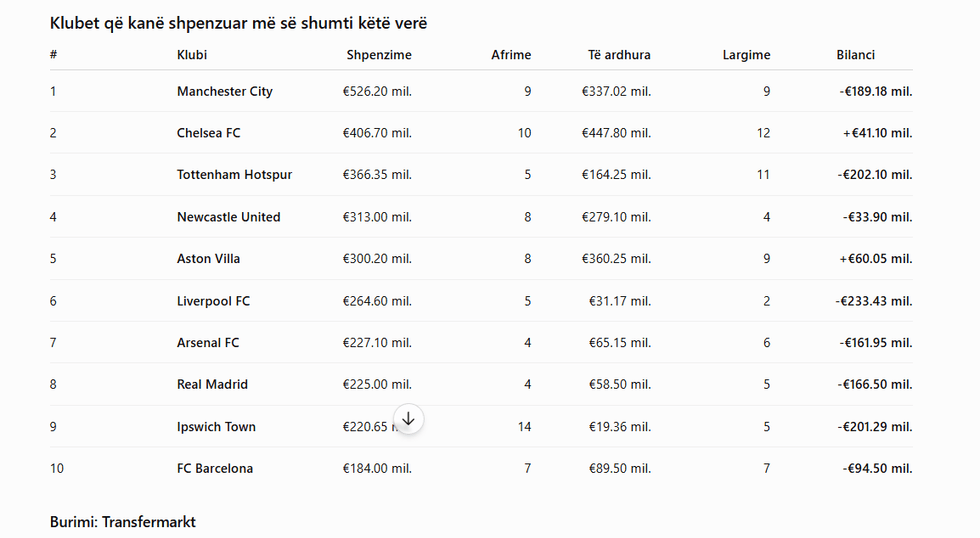Viewport: 980px width, 538px height.
Task: Click the Newcastle United entry
Action: [x=228, y=217]
